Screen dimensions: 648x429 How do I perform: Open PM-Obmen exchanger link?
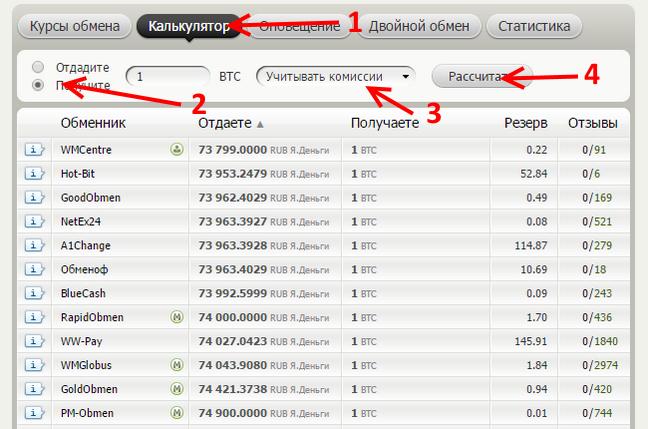pyautogui.click(x=87, y=413)
